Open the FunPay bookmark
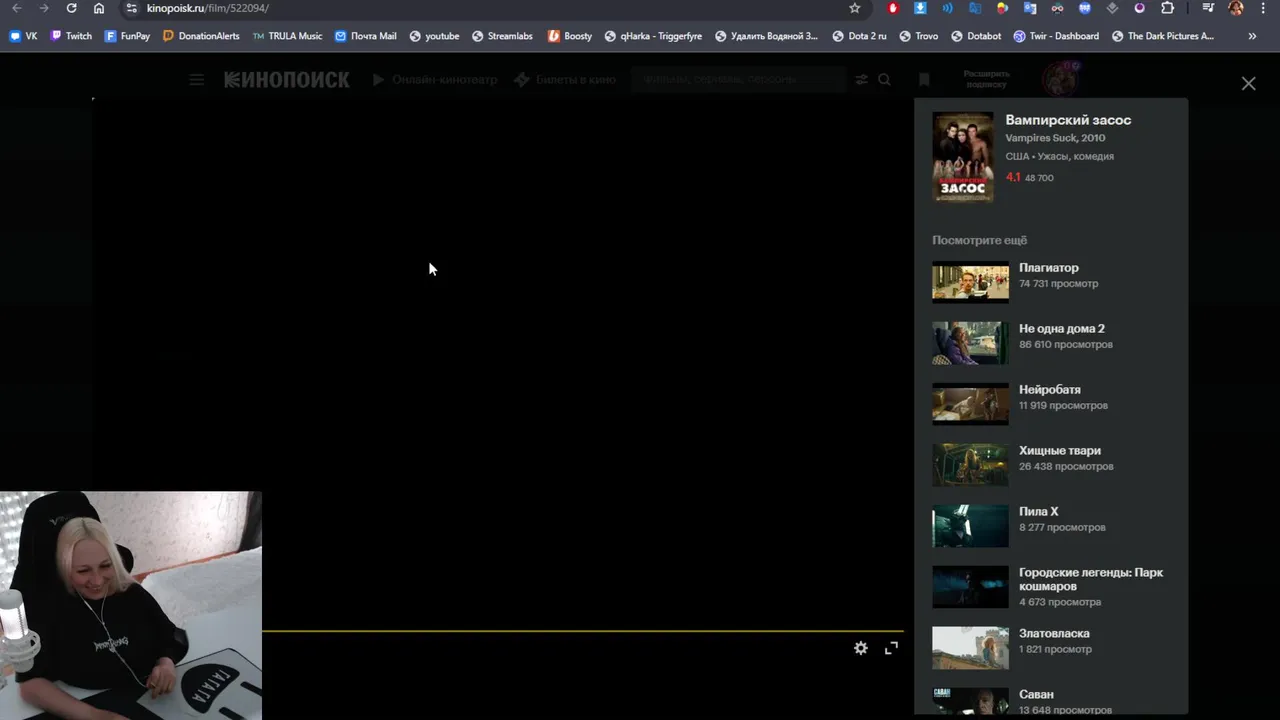This screenshot has width=1280, height=720. [x=127, y=36]
